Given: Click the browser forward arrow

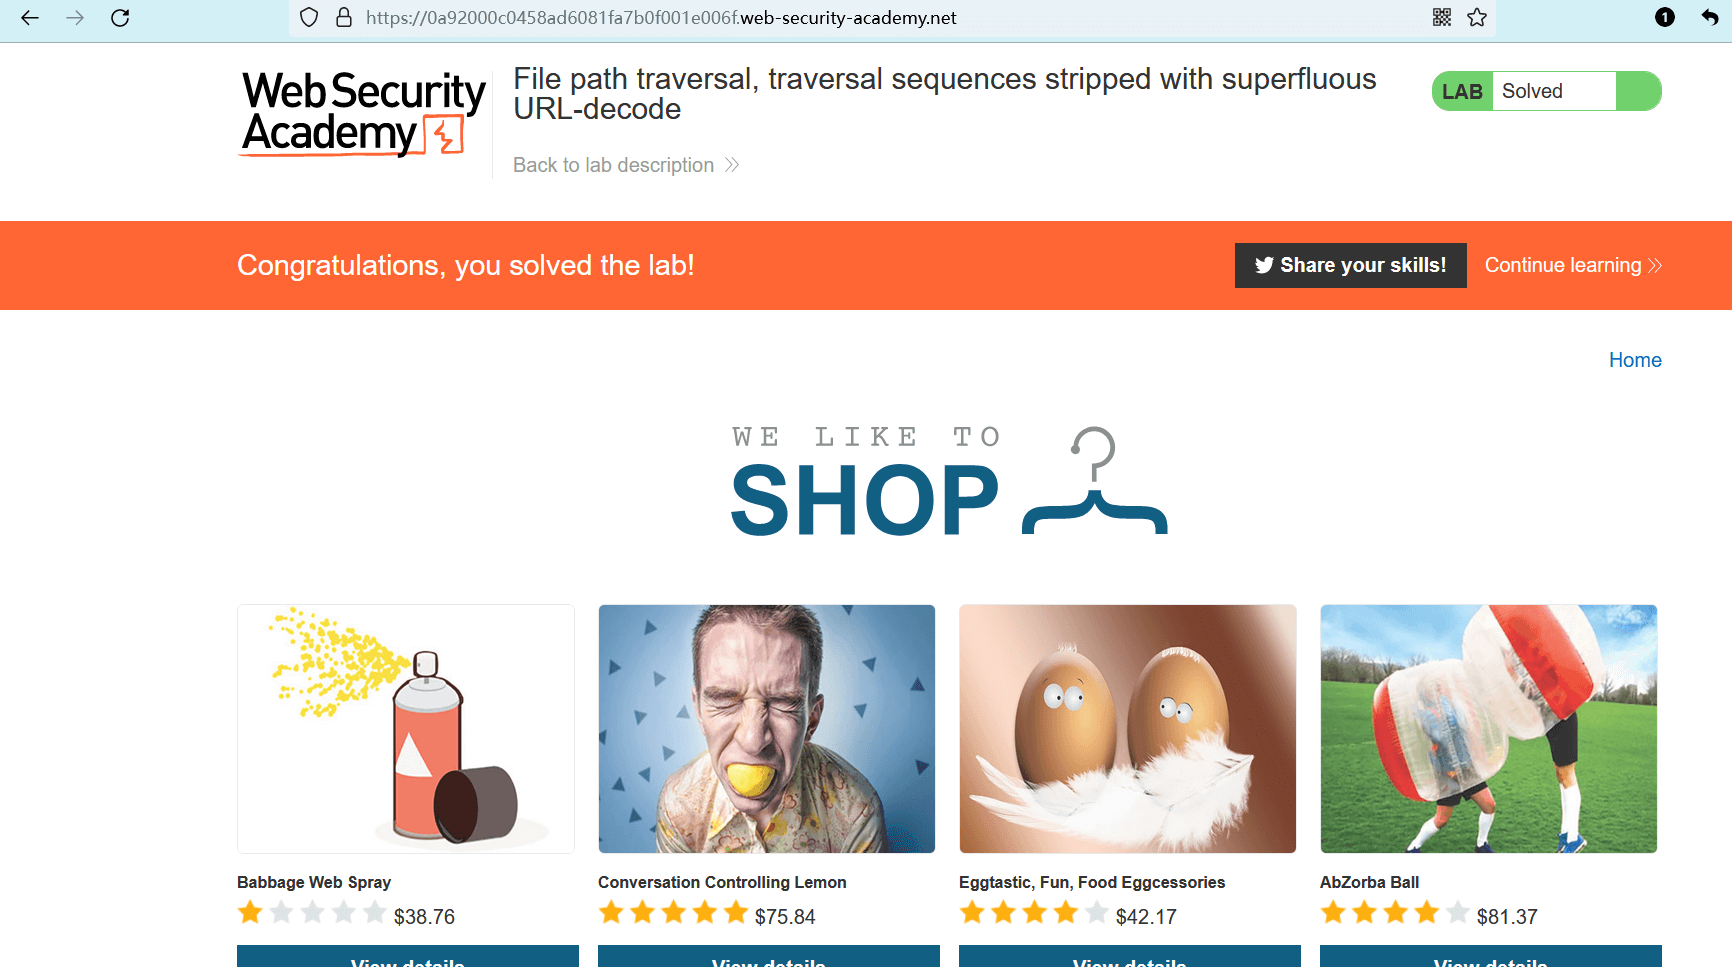Looking at the screenshot, I should (75, 18).
